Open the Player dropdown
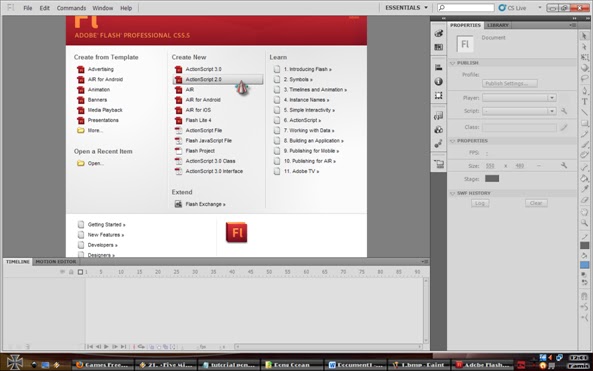This screenshot has width=593, height=371. pos(519,98)
